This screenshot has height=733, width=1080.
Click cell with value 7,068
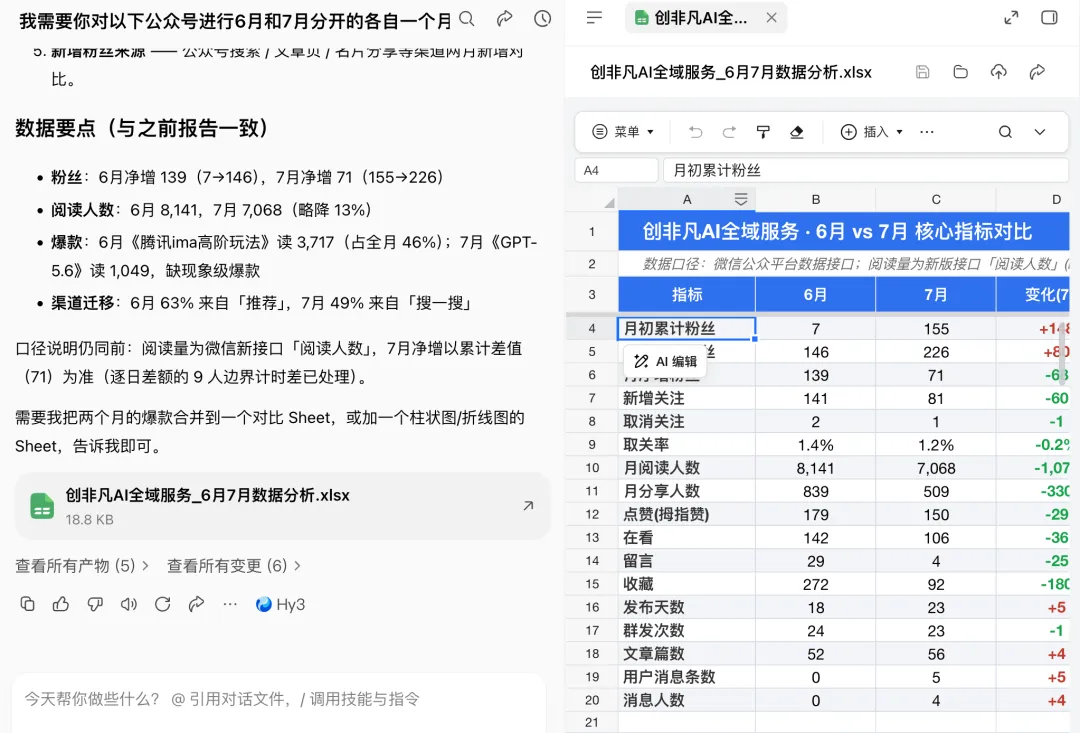935,468
